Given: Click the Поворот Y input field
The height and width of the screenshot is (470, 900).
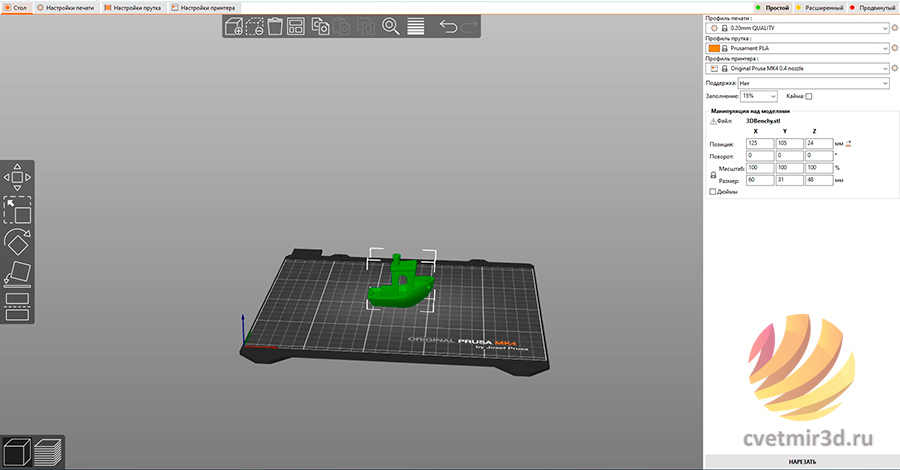Looking at the screenshot, I should point(789,156).
